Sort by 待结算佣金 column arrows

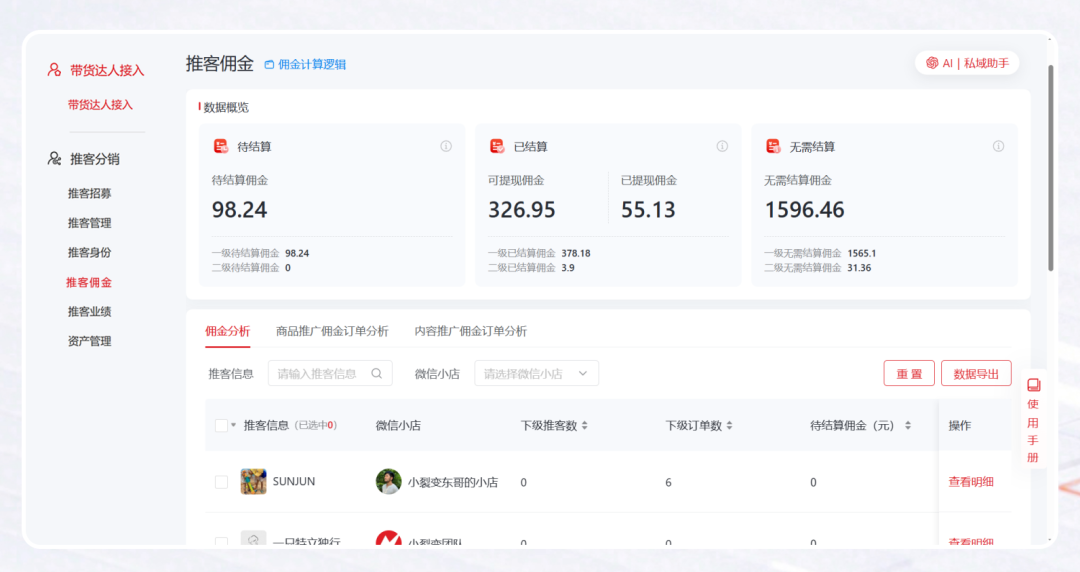(x=908, y=426)
